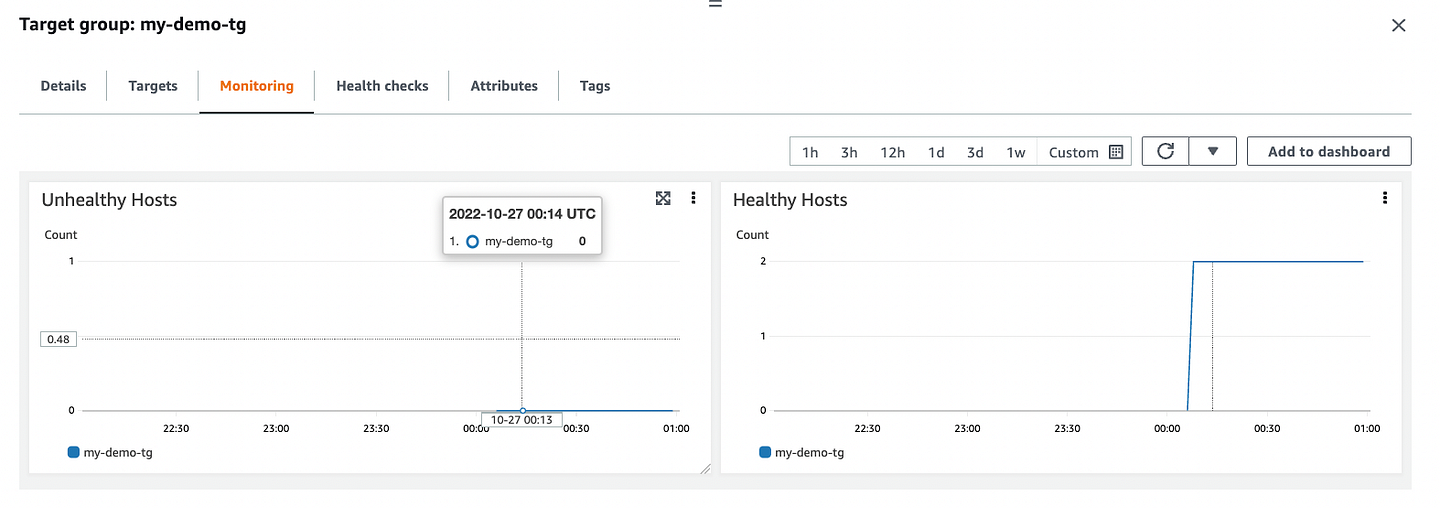The image size is (1440, 508).
Task: Click the data point on Unhealthy Hosts graph
Action: click(x=522, y=410)
